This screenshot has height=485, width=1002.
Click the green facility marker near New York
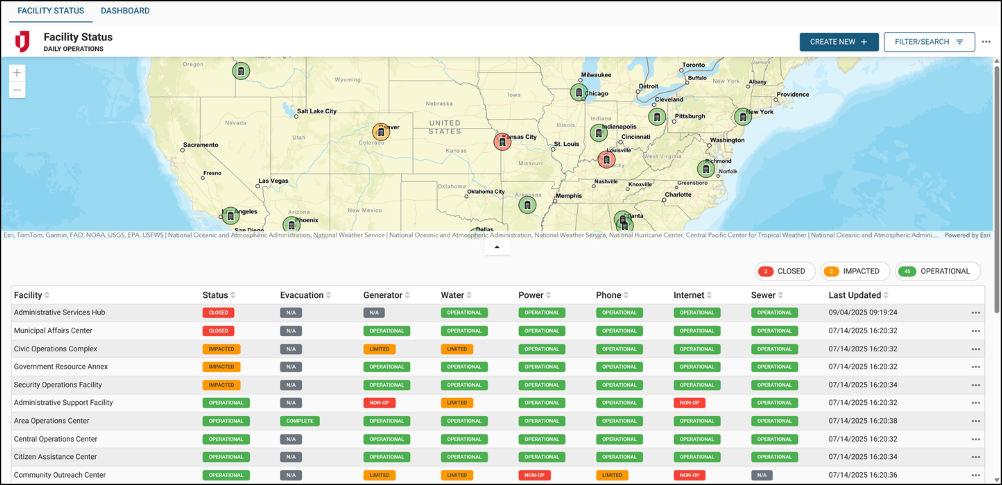743,117
